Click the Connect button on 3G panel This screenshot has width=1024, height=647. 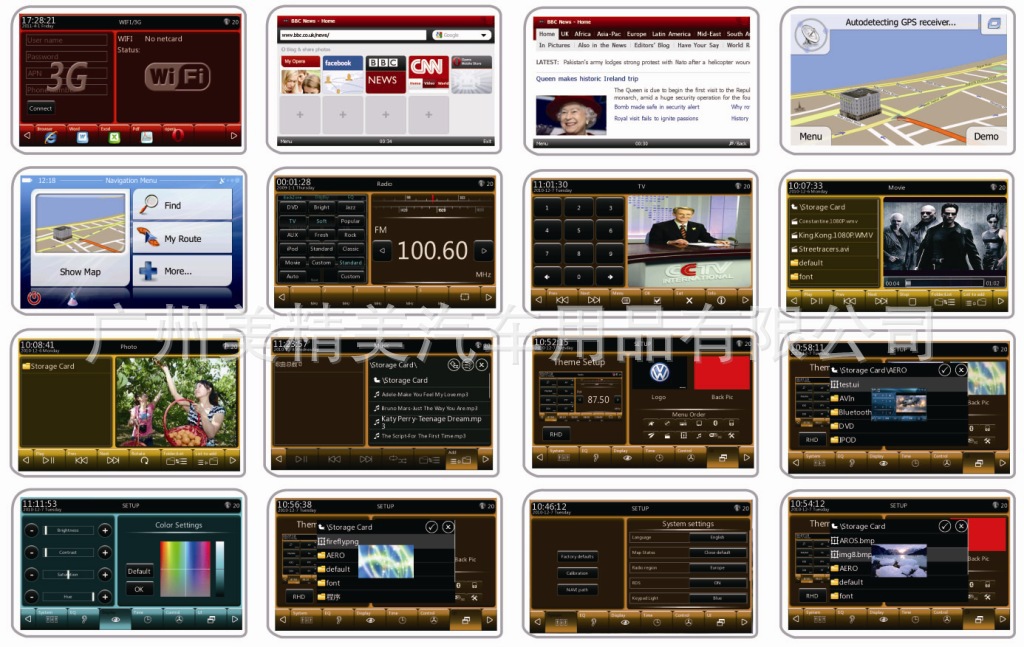[x=41, y=108]
